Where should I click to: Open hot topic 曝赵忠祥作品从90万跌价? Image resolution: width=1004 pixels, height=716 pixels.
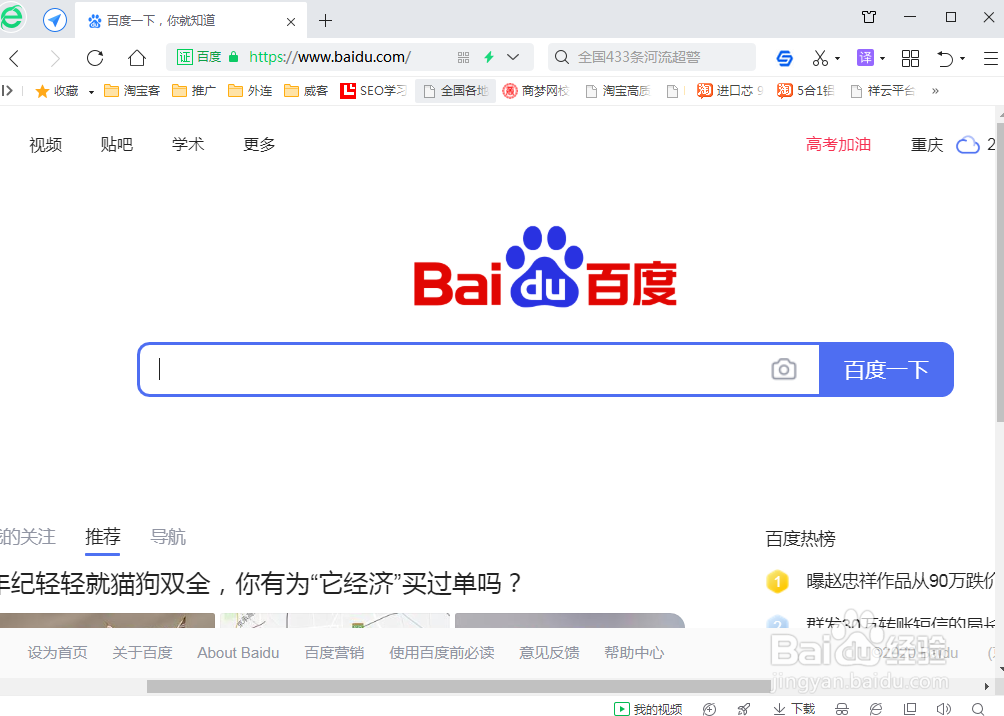coord(900,582)
